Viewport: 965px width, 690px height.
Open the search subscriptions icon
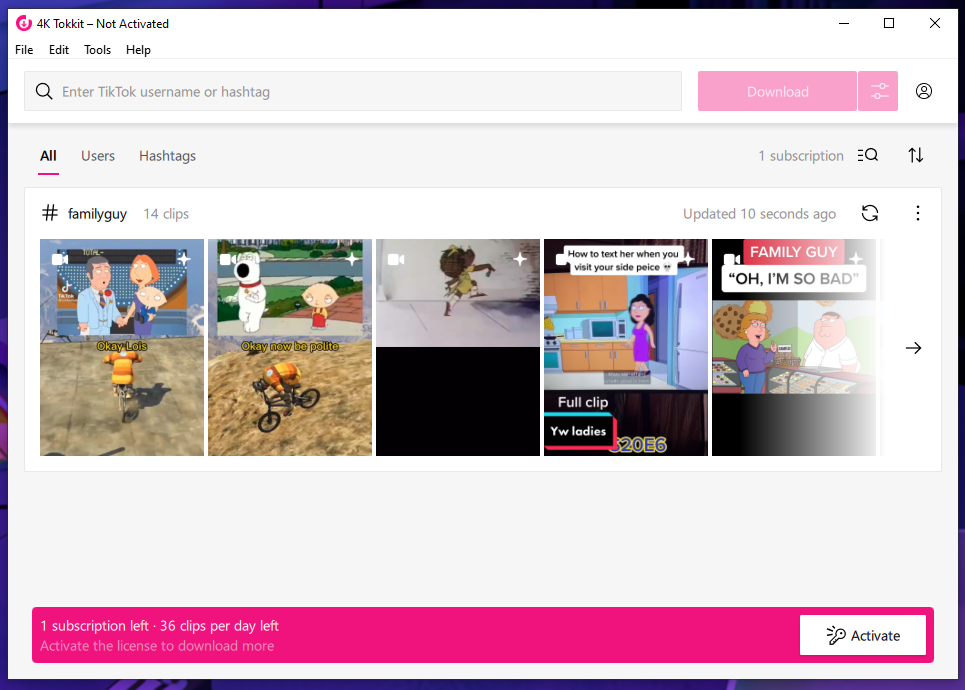point(868,155)
